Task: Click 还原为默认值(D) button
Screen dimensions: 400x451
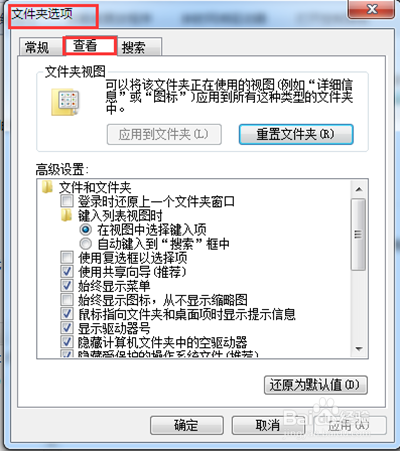Action: (x=316, y=385)
